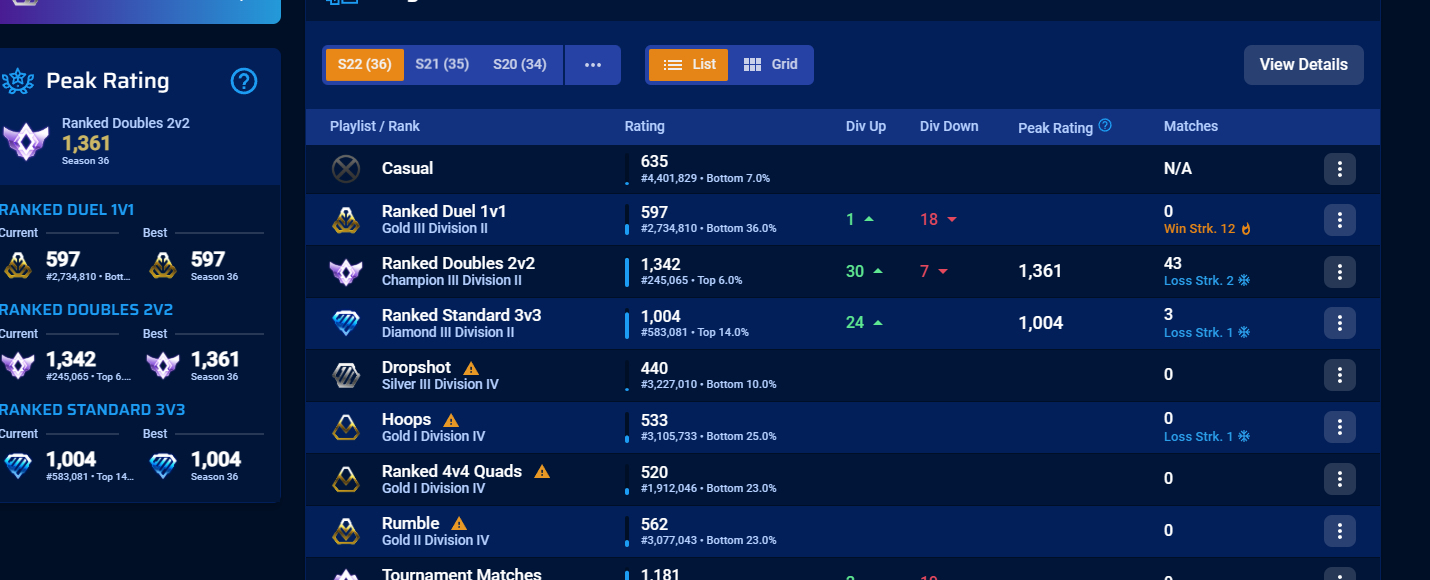
Task: Open the Hoops row options menu
Action: click(x=1339, y=427)
